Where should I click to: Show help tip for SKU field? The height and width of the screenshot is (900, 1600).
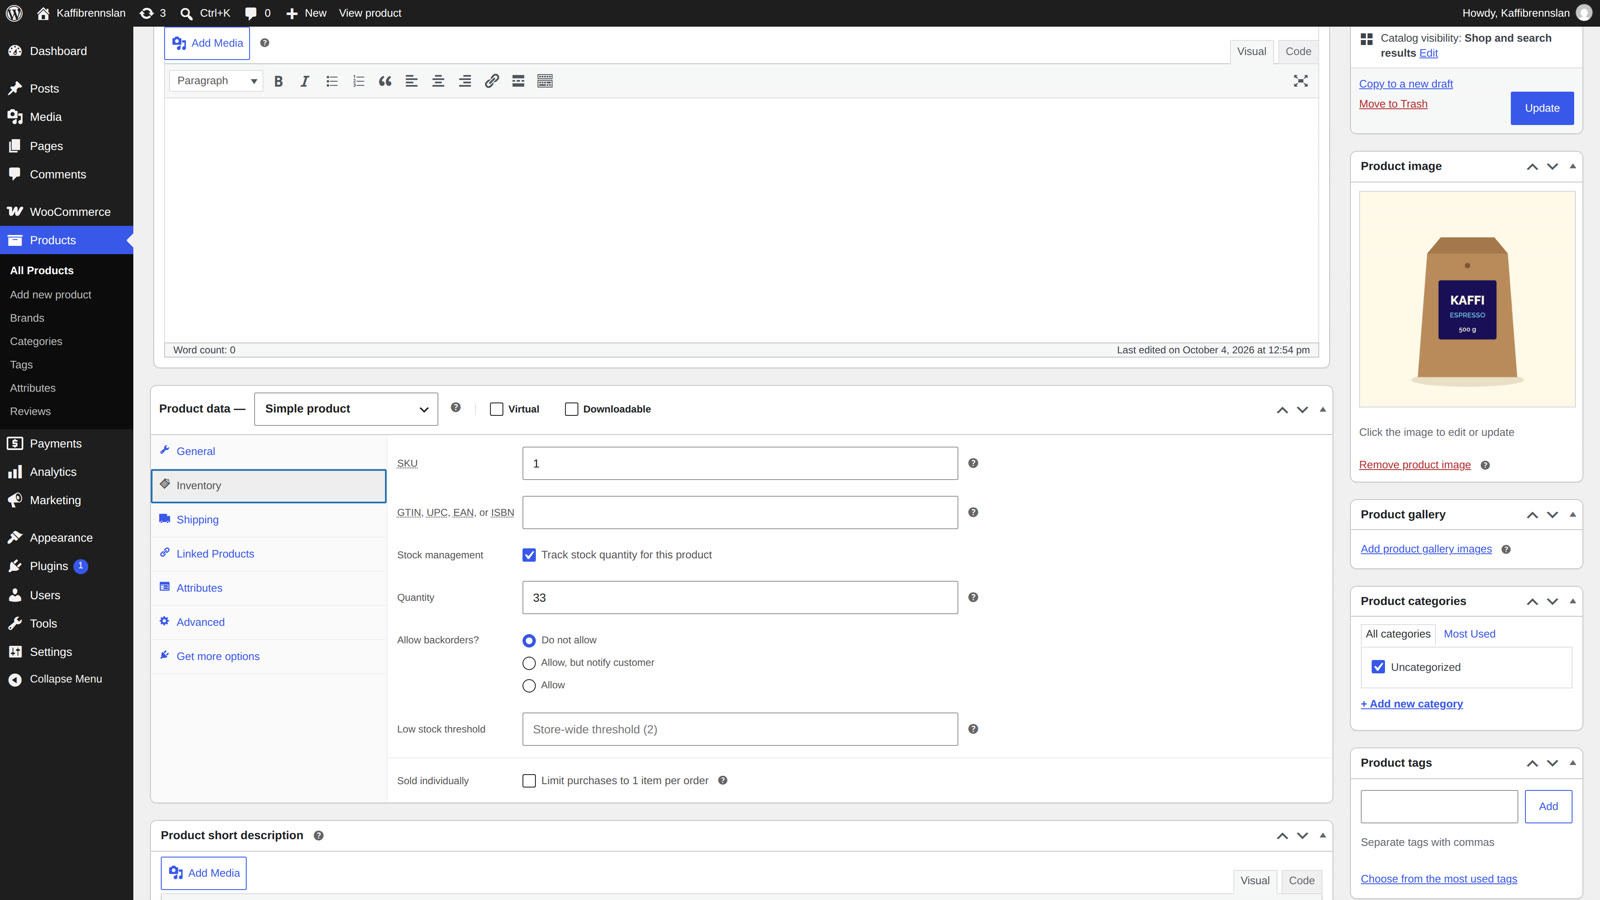pyautogui.click(x=973, y=463)
